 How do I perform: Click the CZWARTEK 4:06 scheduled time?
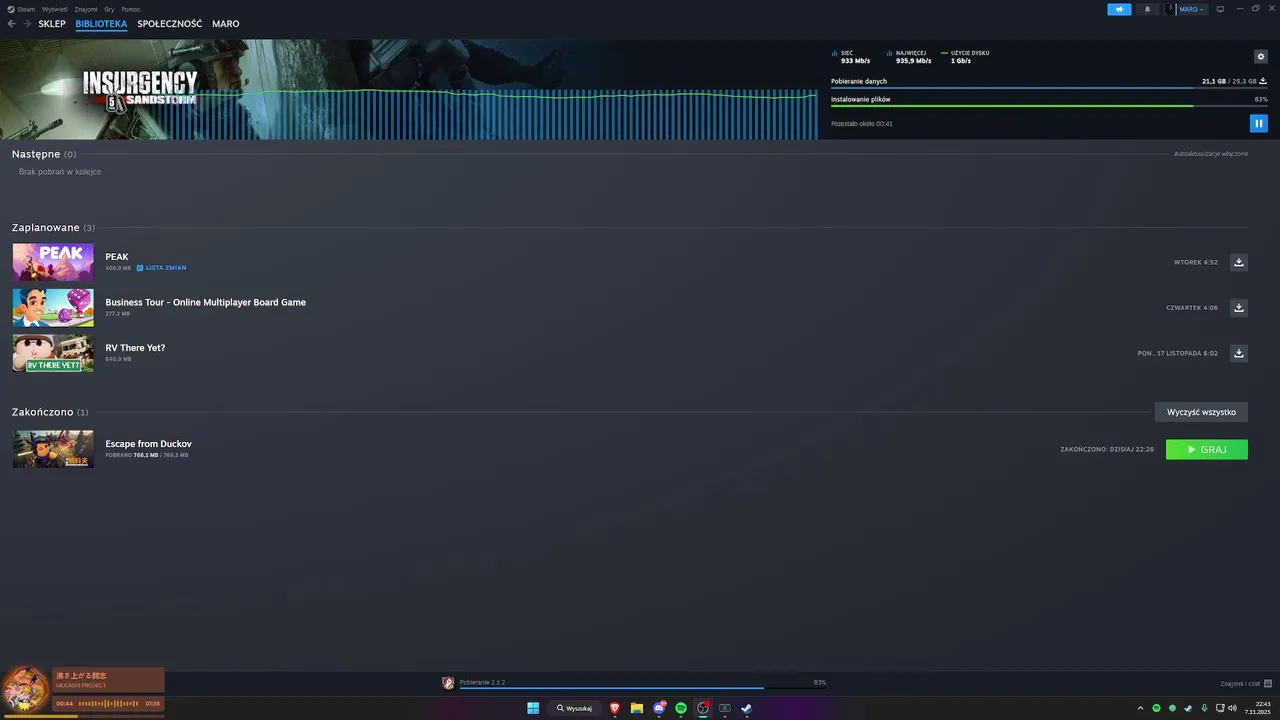pos(1192,308)
